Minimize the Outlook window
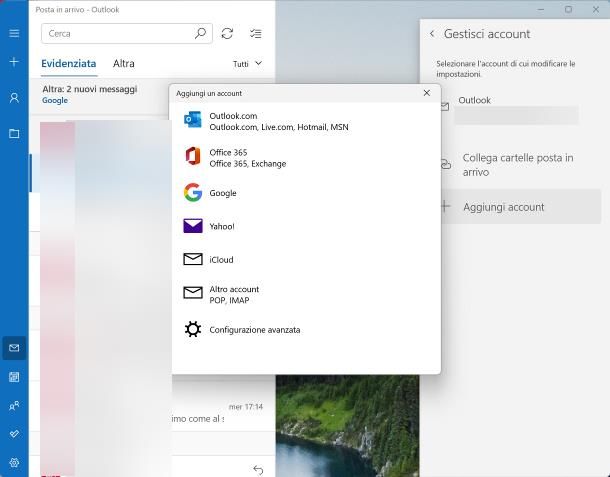 tap(541, 9)
